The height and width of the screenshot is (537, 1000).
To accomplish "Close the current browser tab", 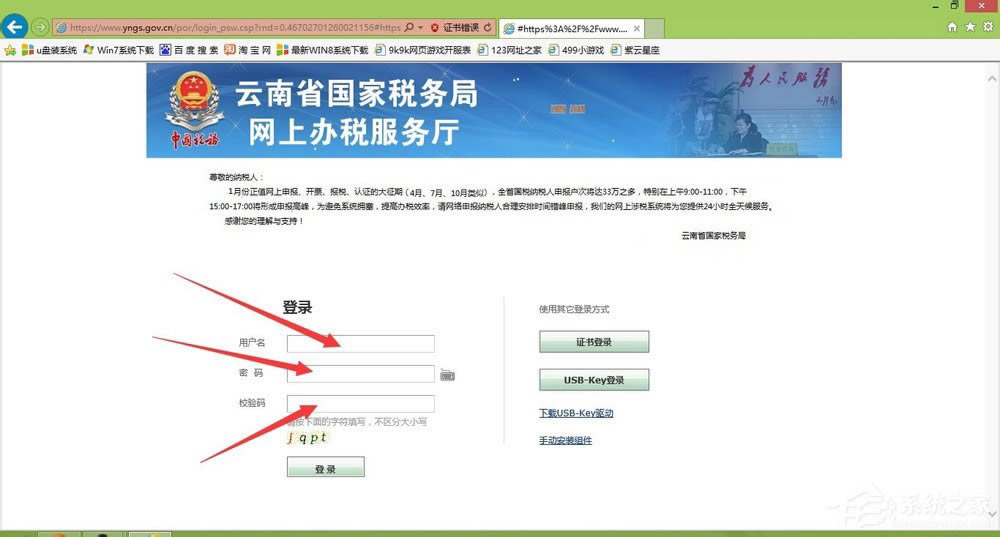I will coord(636,29).
